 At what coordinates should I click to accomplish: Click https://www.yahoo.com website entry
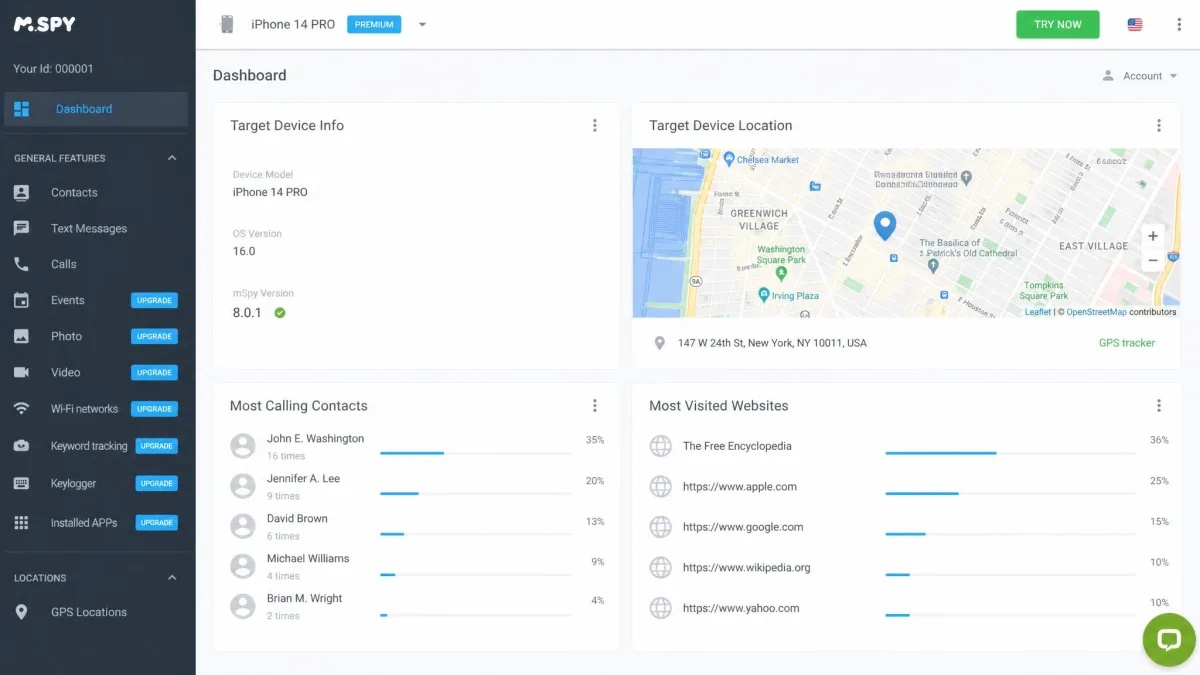click(741, 608)
